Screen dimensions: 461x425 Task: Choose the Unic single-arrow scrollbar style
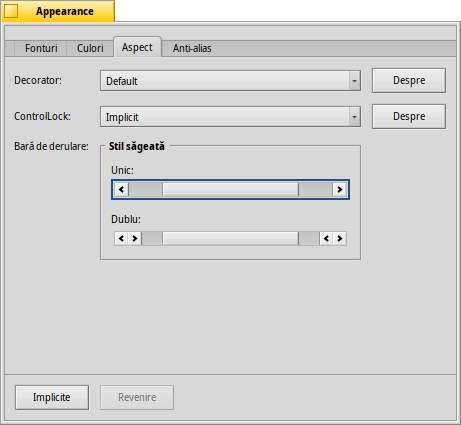tap(230, 190)
